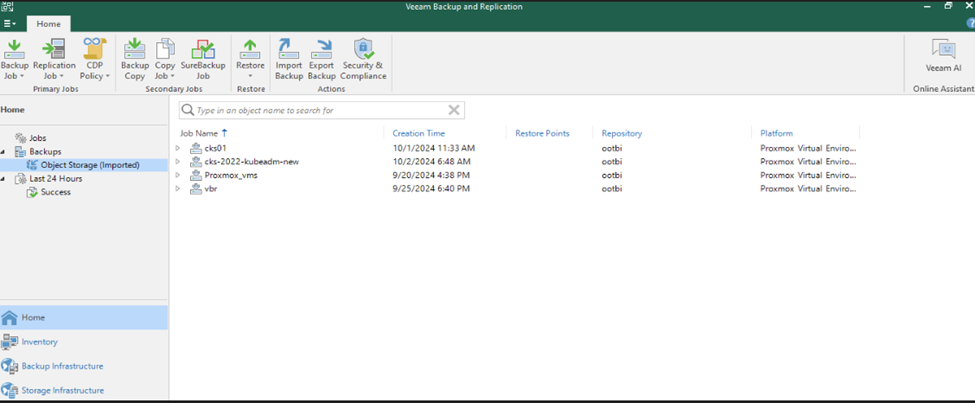The image size is (975, 403).
Task: Select the cks01 job name
Action: pos(215,148)
